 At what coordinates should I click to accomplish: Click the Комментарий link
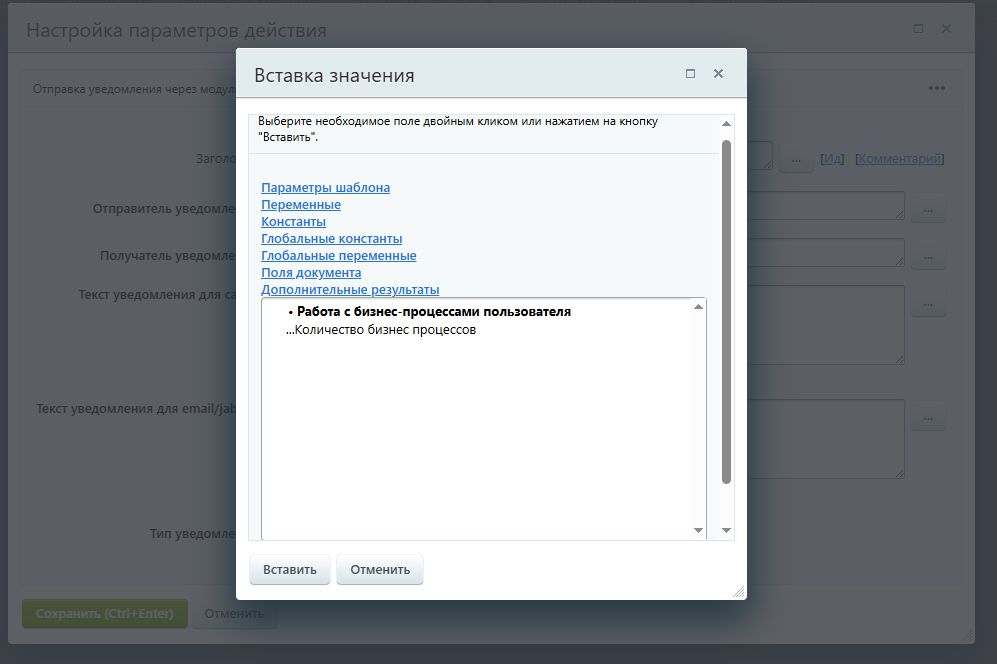click(899, 159)
